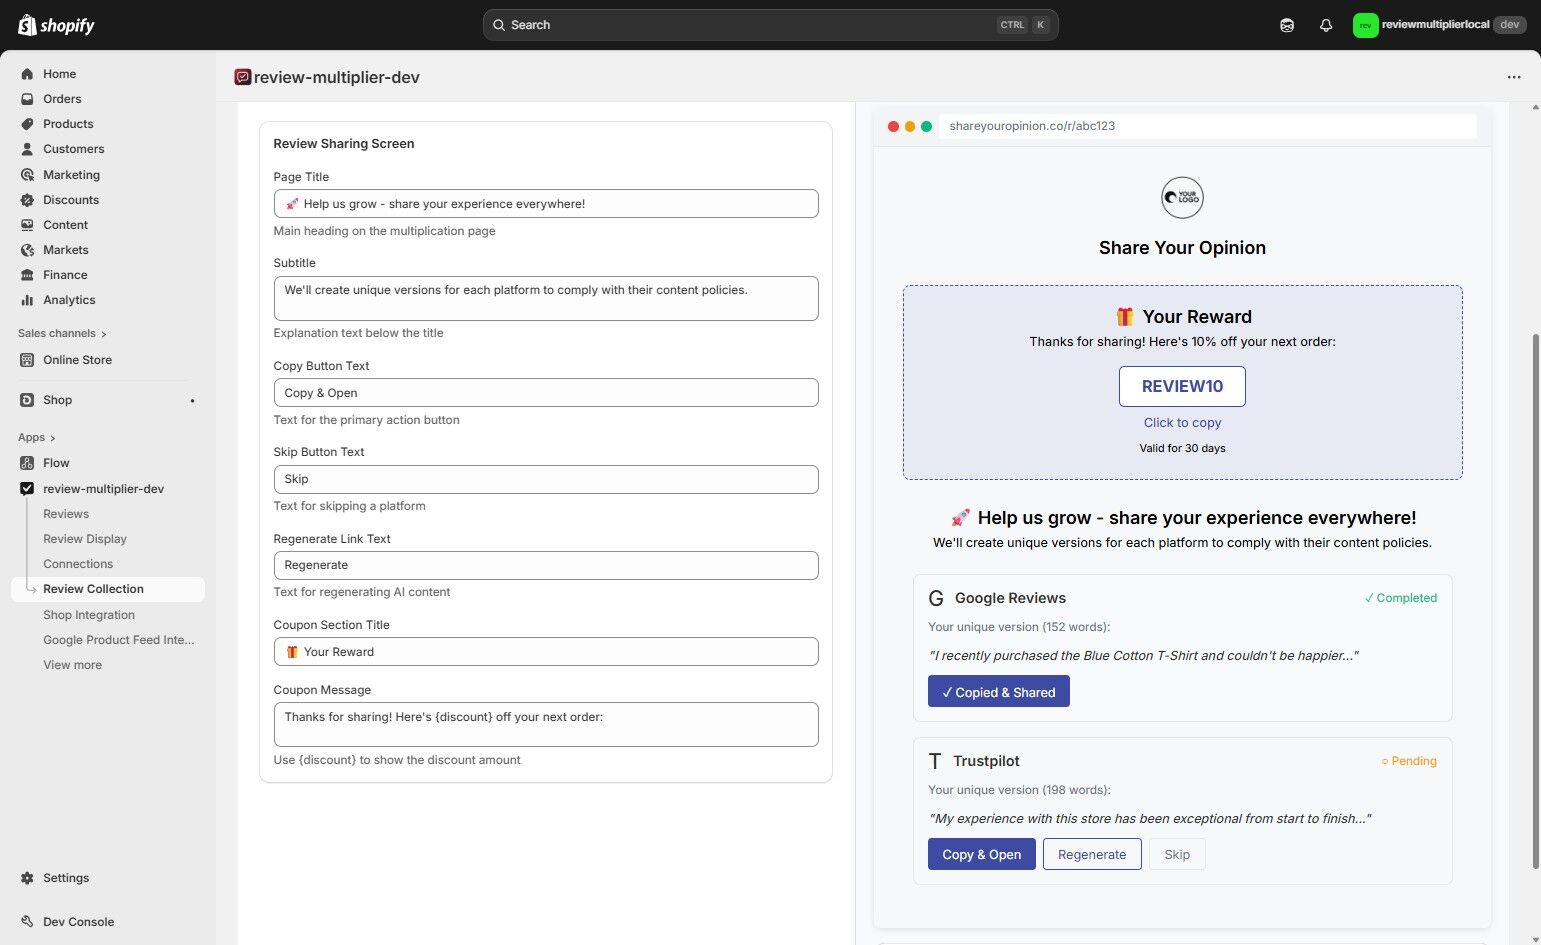Click the app icon beside review-multiplier-dev page title
This screenshot has width=1541, height=945.
pyautogui.click(x=242, y=77)
